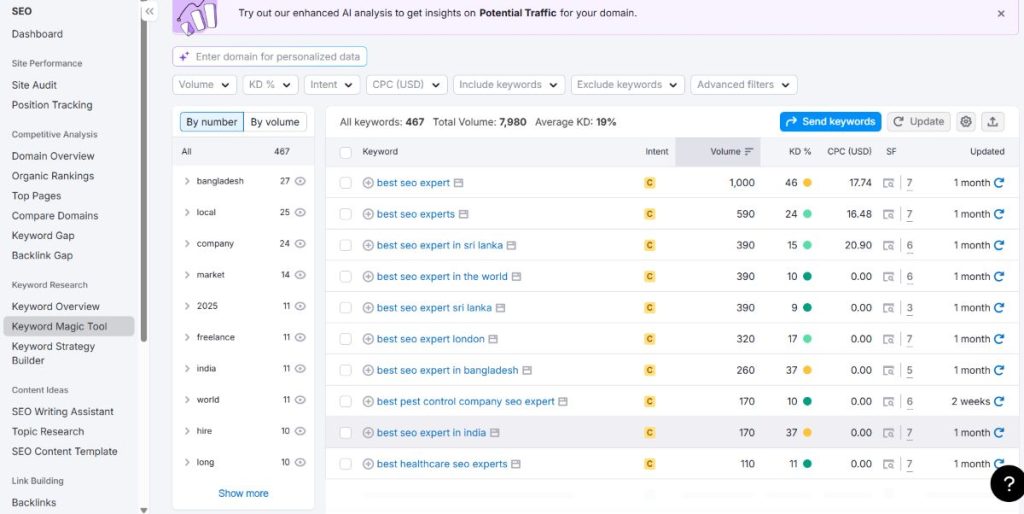This screenshot has width=1024, height=514.
Task: Refresh 'best seo expert london' row
Action: 999,339
